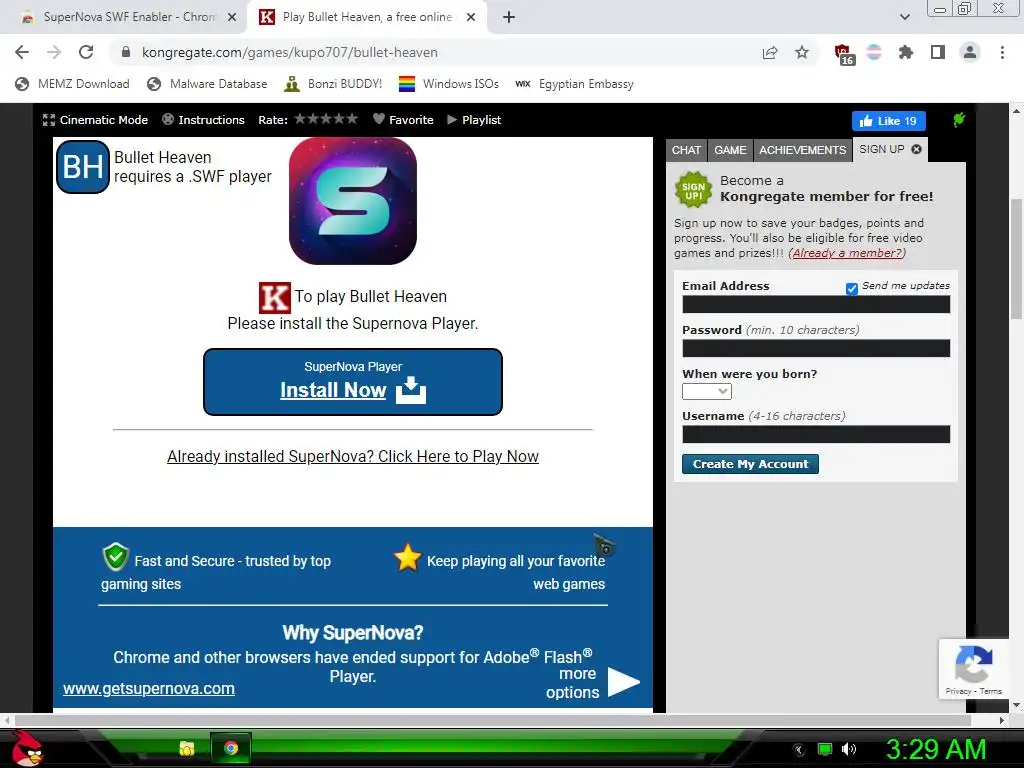Open Chrome three-dot menu
The width and height of the screenshot is (1024, 768).
click(x=1002, y=52)
